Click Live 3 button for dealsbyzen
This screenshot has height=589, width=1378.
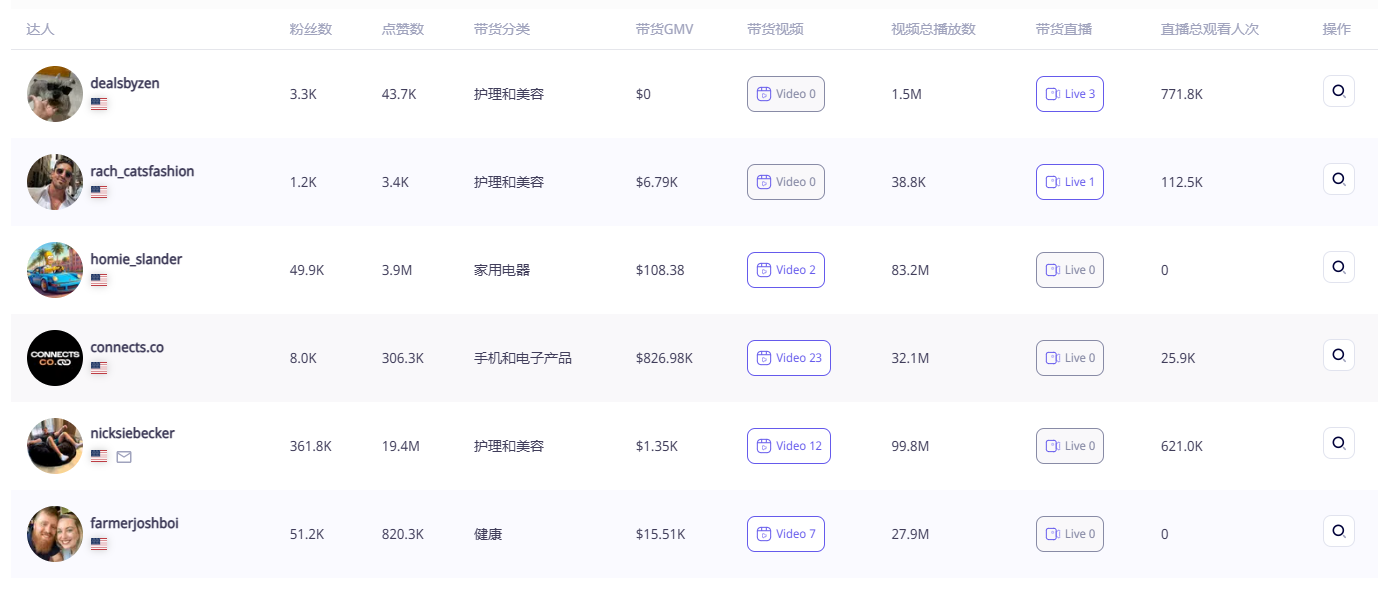(1069, 94)
